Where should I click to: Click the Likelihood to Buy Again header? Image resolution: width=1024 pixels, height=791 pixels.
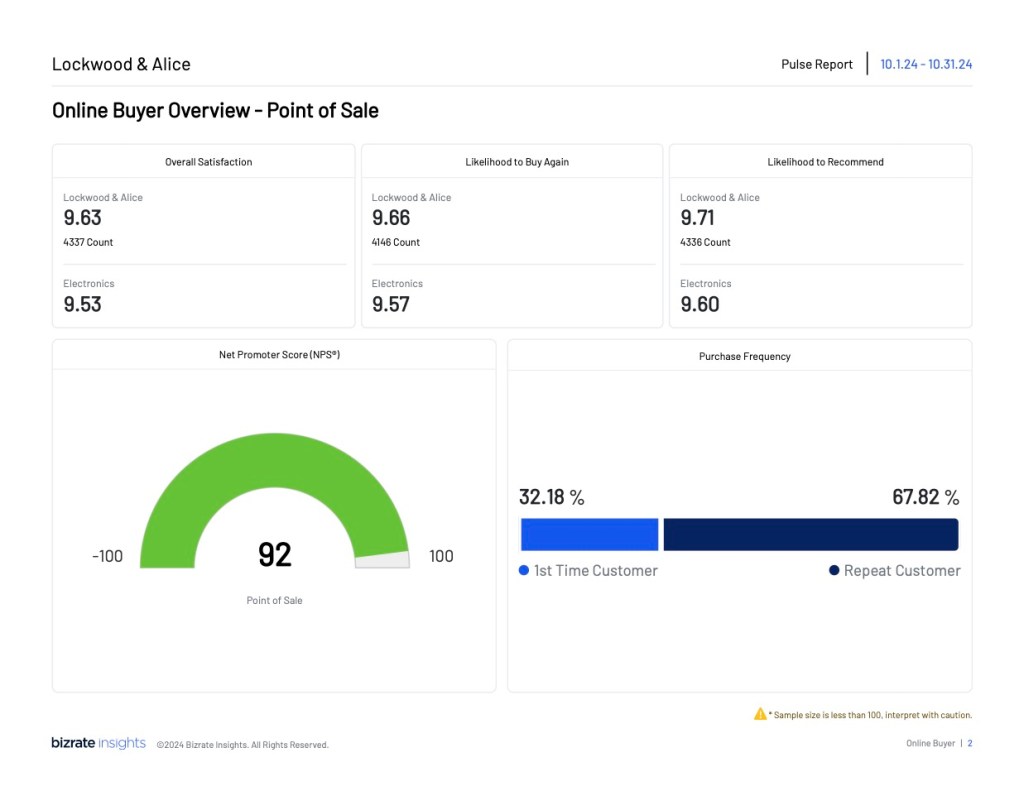[x=517, y=162]
